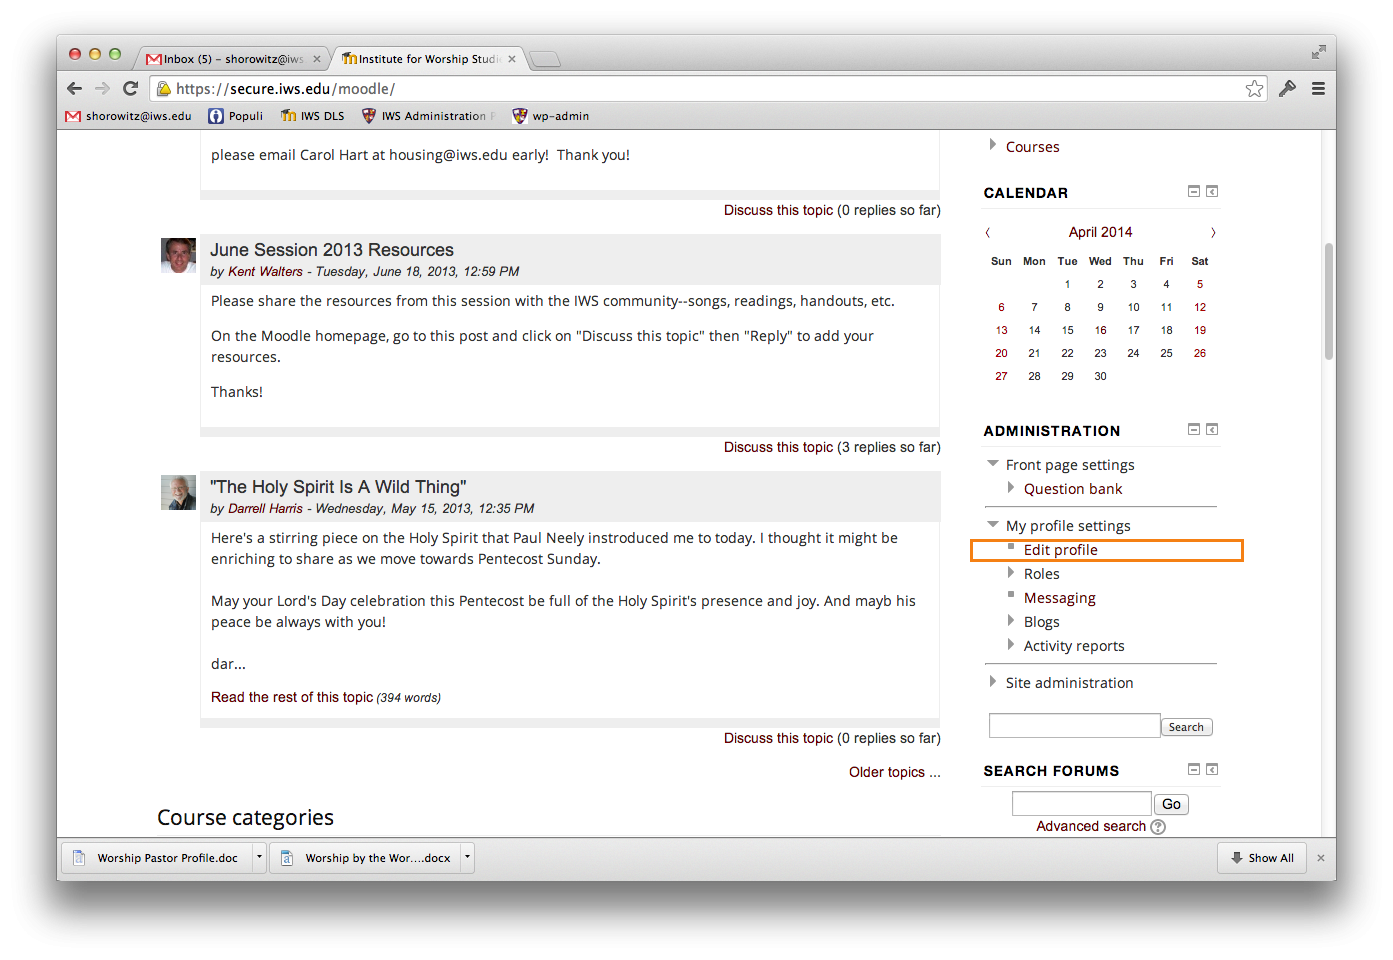This screenshot has height=960, width=1393.
Task: Open shorowitz@iws.edu Gmail bookmark
Action: (x=128, y=116)
